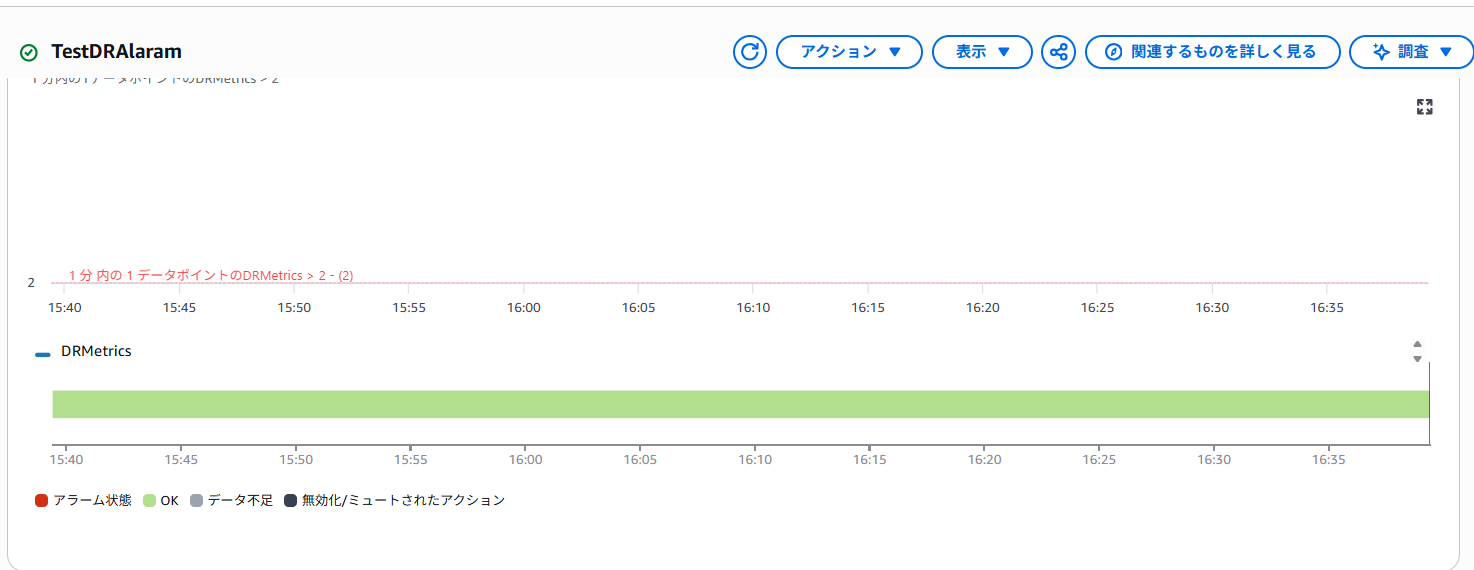This screenshot has height=570, width=1474.
Task: Click the TestDRAlaram alarm title
Action: point(116,52)
